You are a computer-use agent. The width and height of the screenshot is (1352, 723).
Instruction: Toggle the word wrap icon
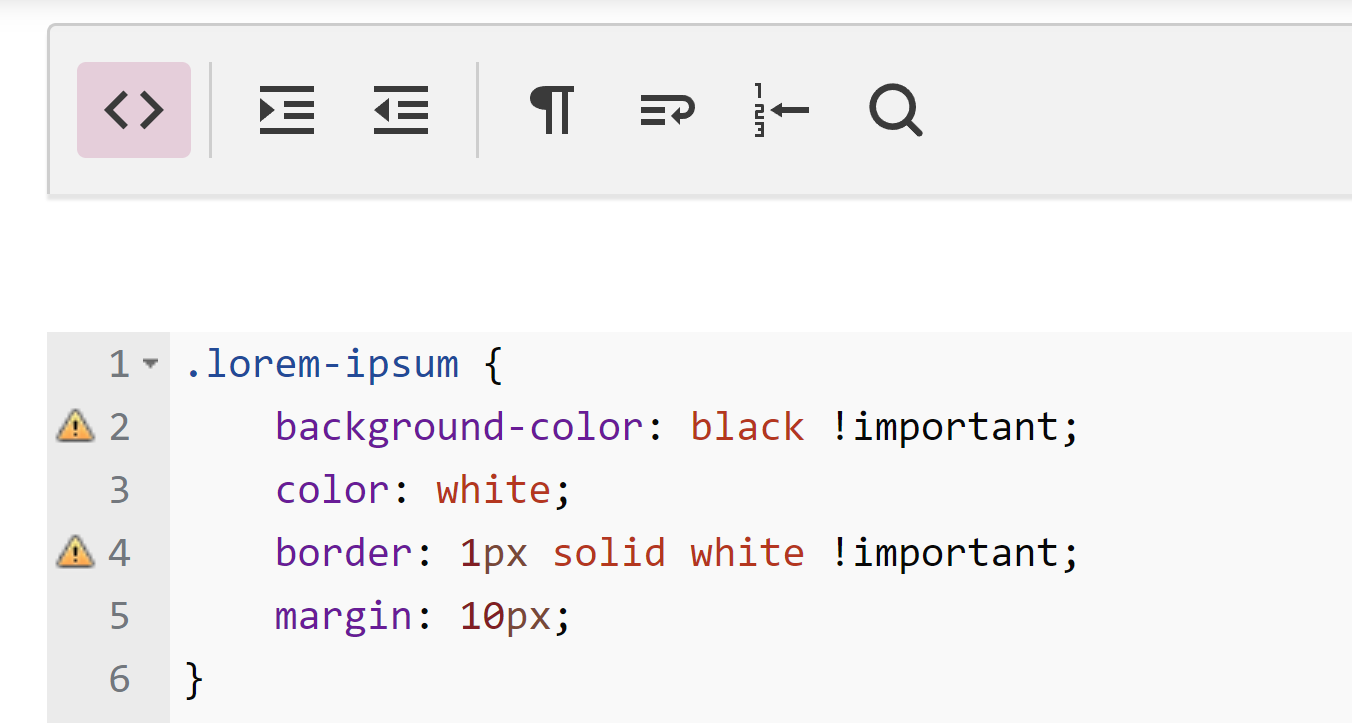click(667, 110)
